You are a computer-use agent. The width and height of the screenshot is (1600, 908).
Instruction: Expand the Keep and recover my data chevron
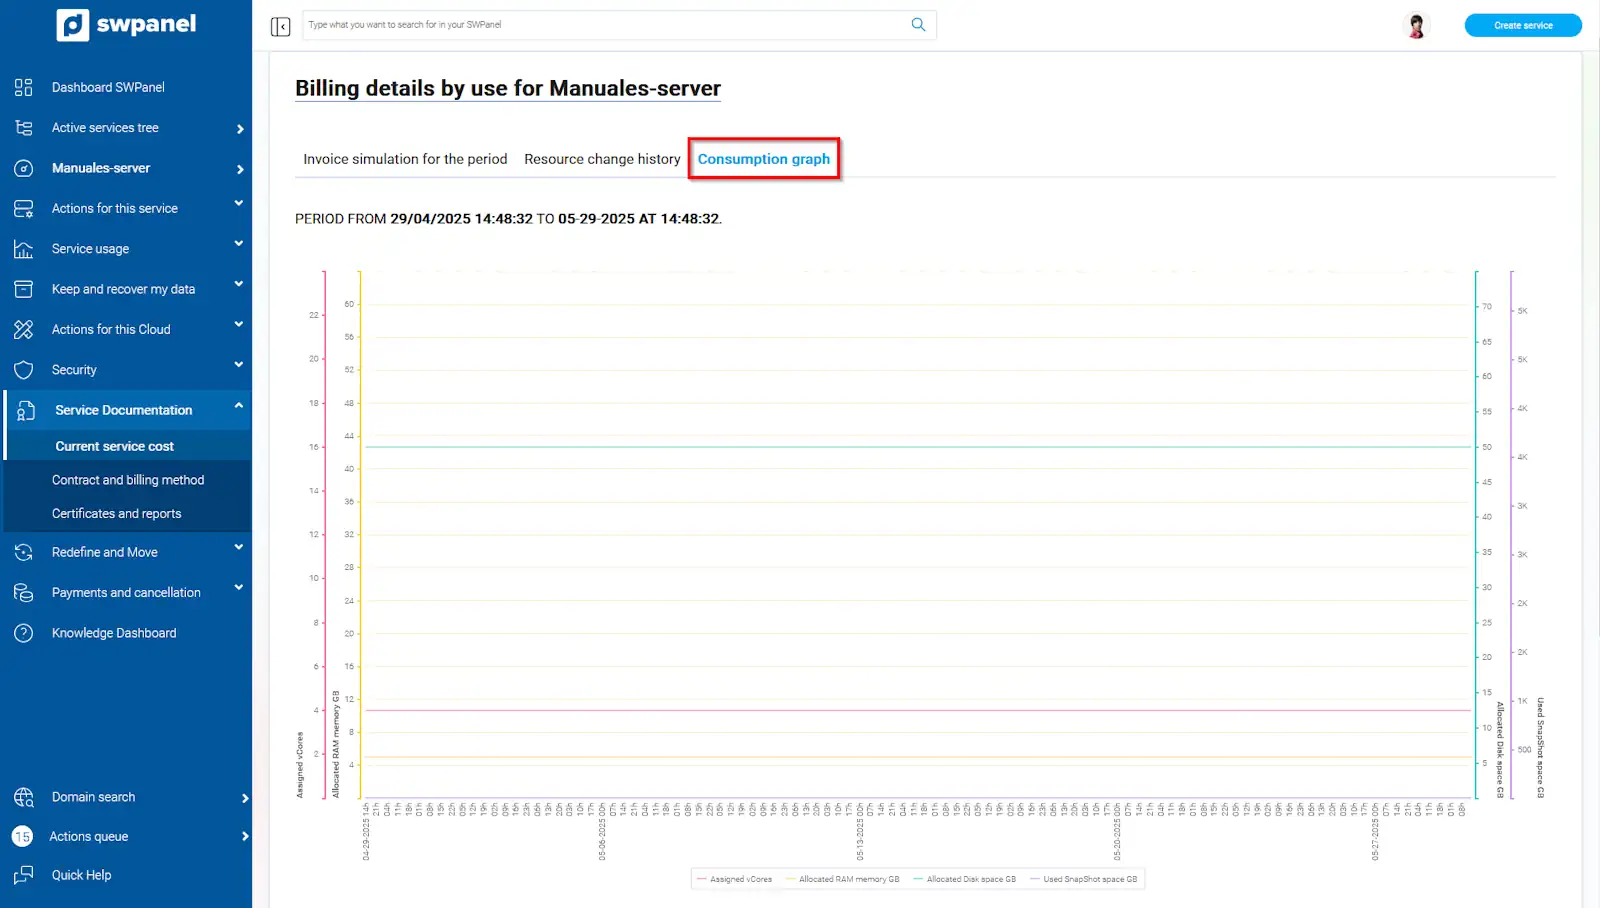coord(239,284)
